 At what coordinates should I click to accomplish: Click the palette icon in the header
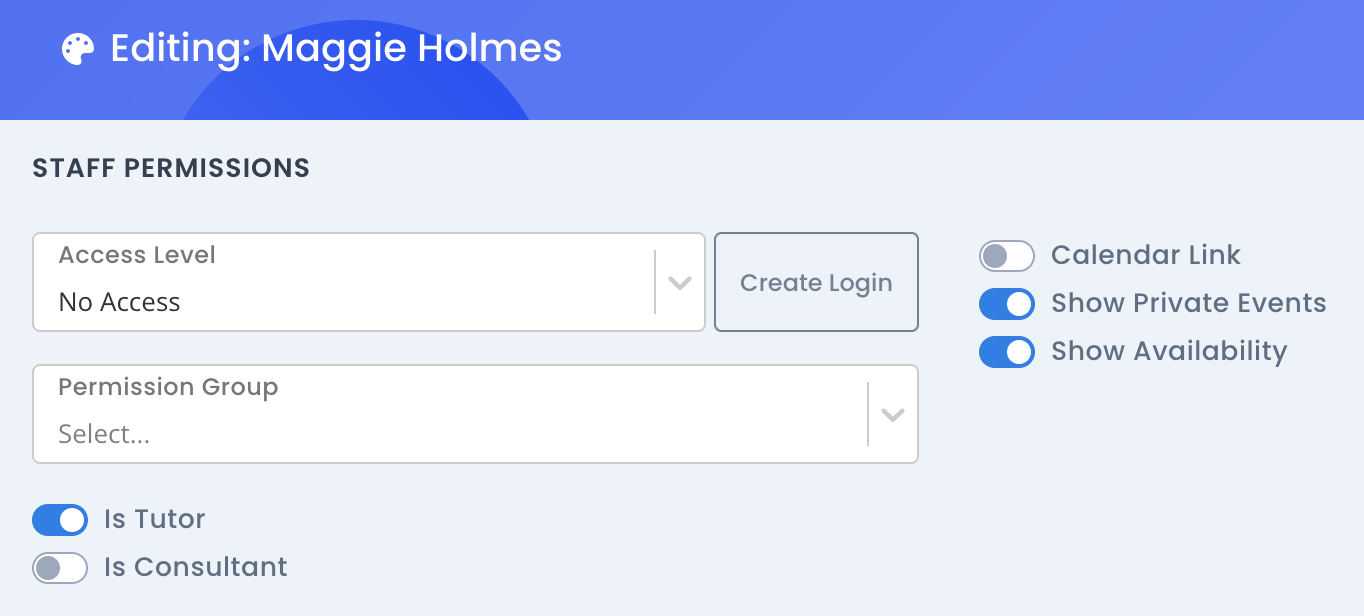coord(77,48)
